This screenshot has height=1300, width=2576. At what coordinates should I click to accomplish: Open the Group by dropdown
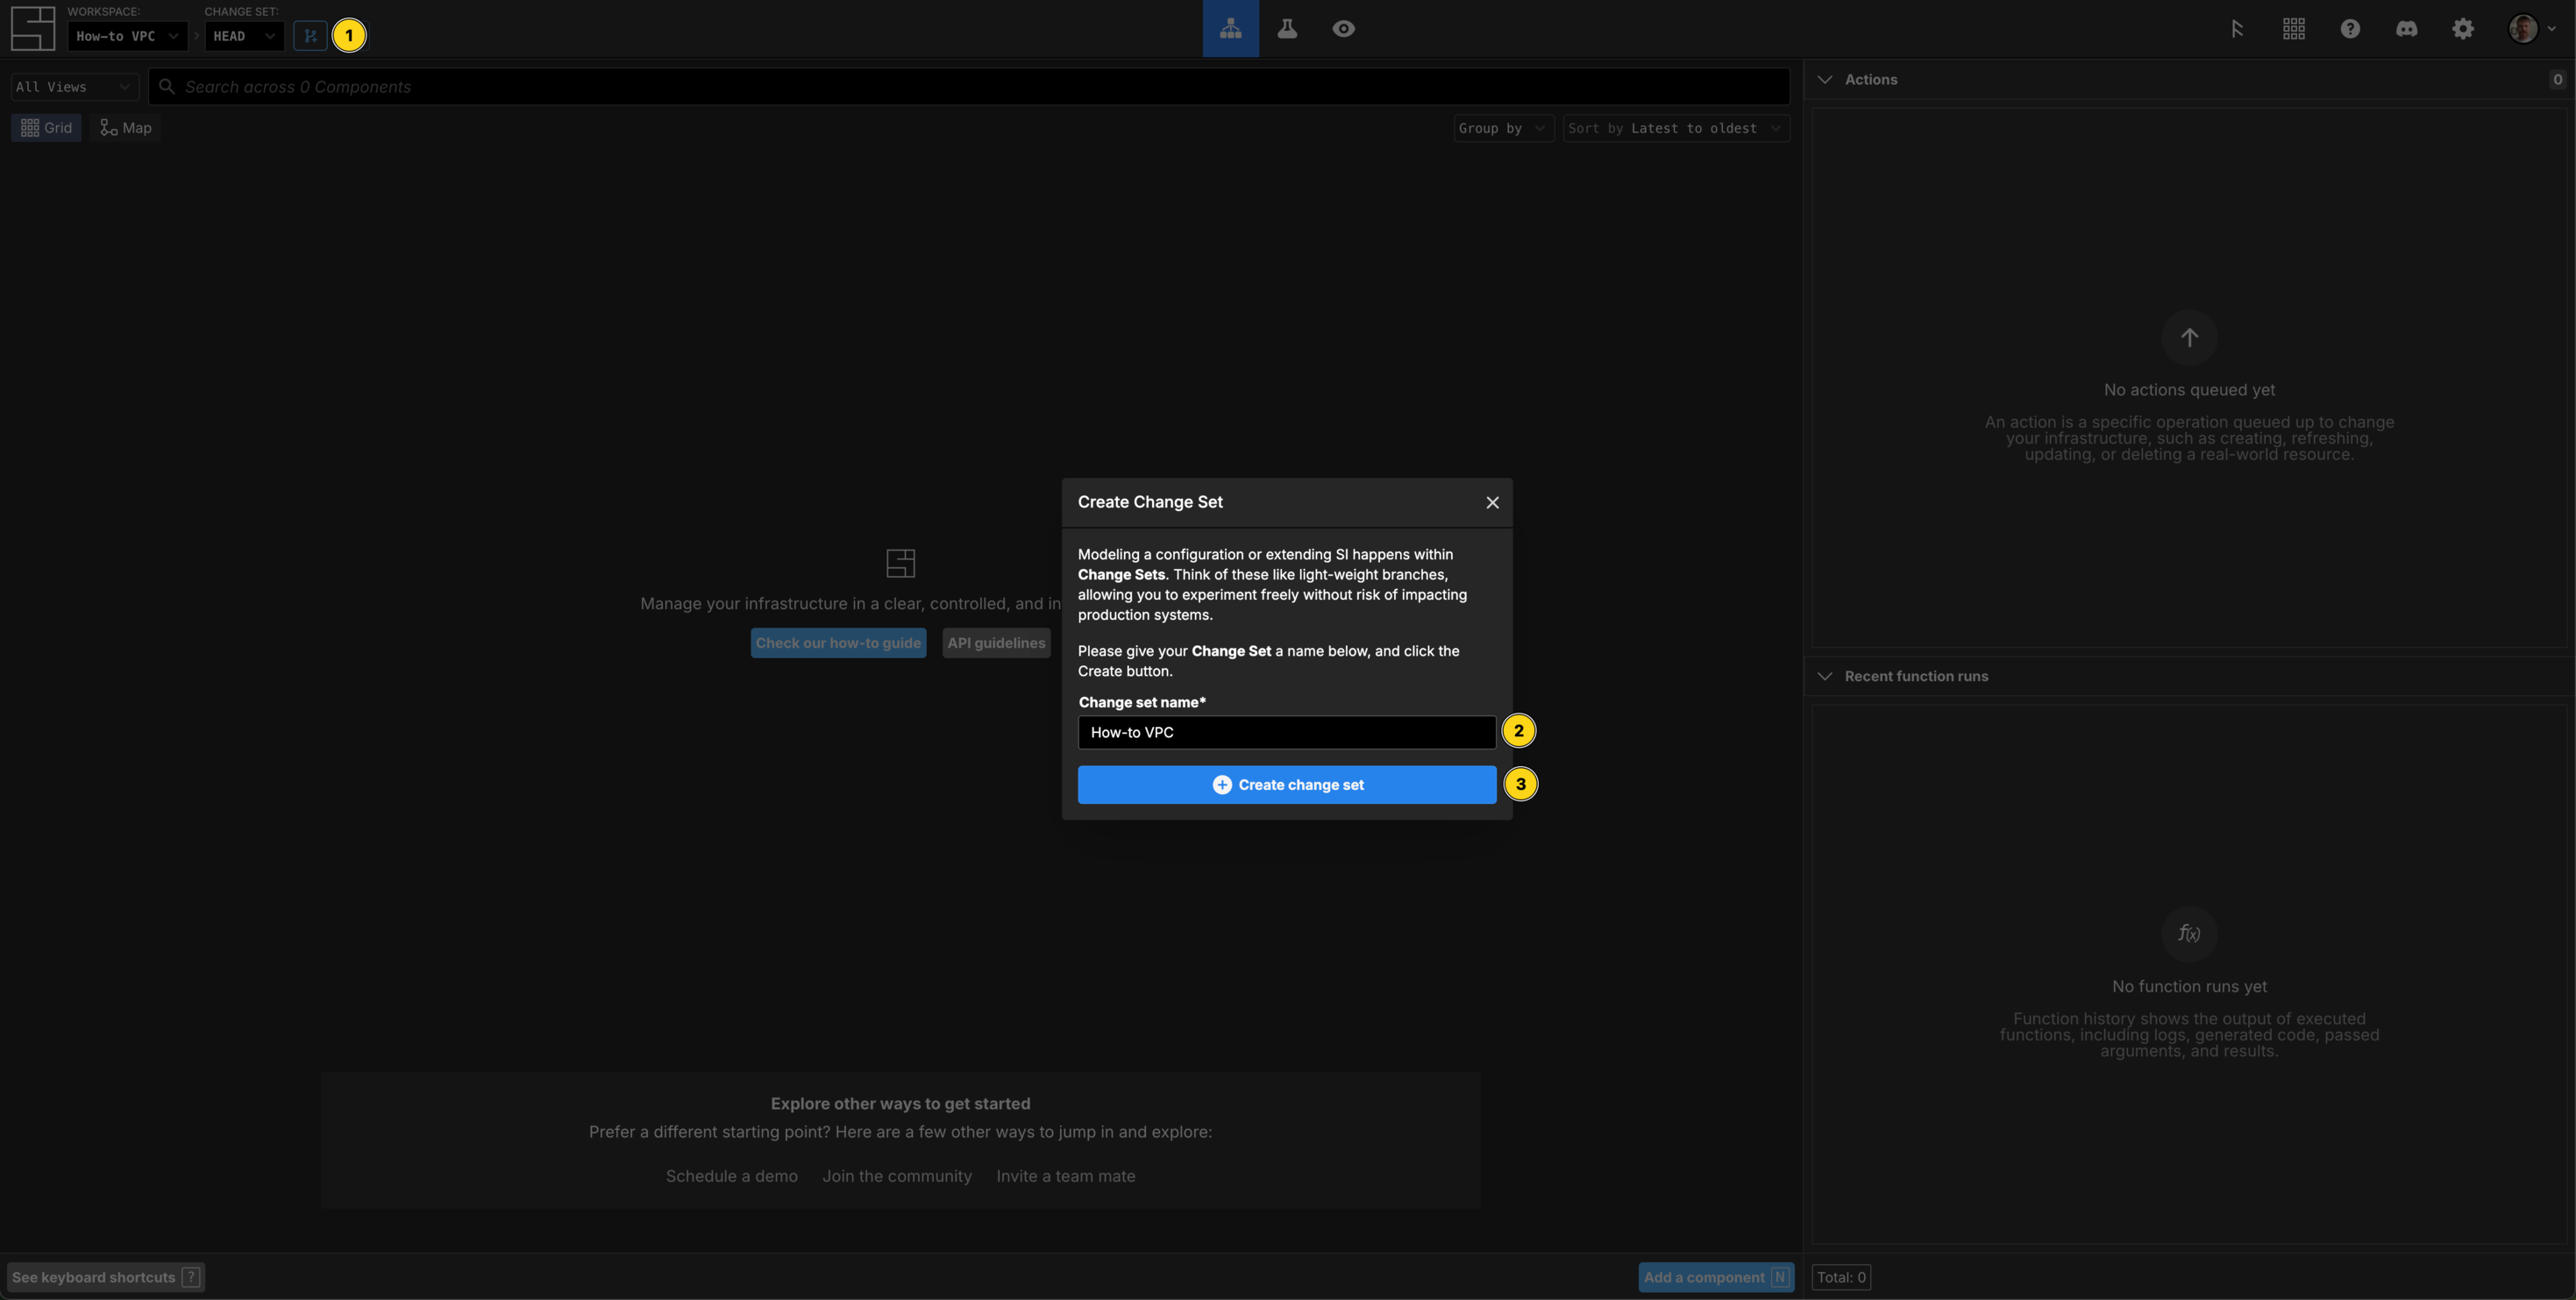[1503, 128]
